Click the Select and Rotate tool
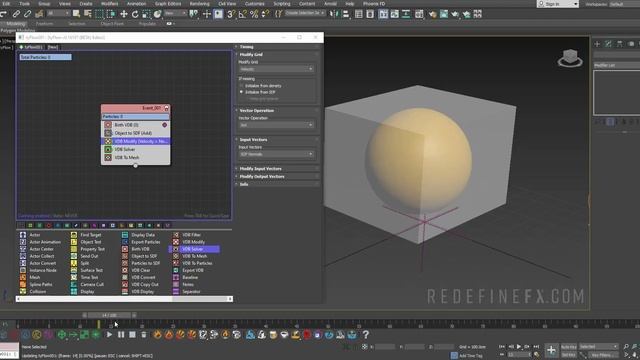The height and width of the screenshot is (360, 640). tap(135, 14)
